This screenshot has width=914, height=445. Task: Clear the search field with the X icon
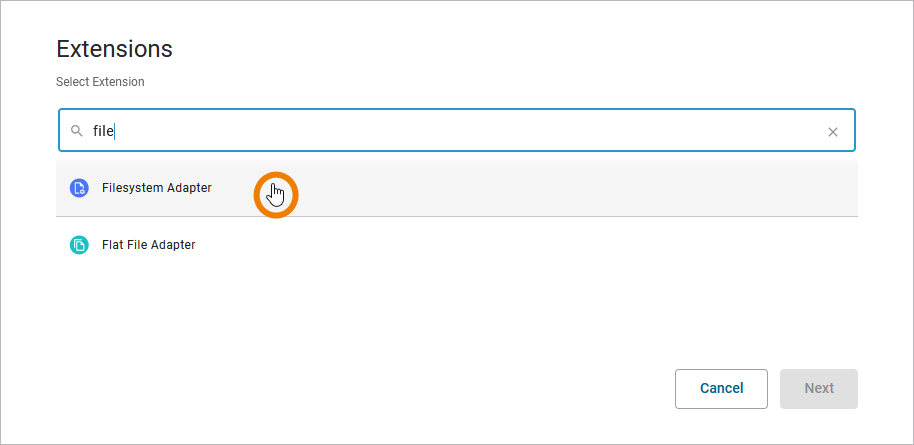pyautogui.click(x=832, y=131)
